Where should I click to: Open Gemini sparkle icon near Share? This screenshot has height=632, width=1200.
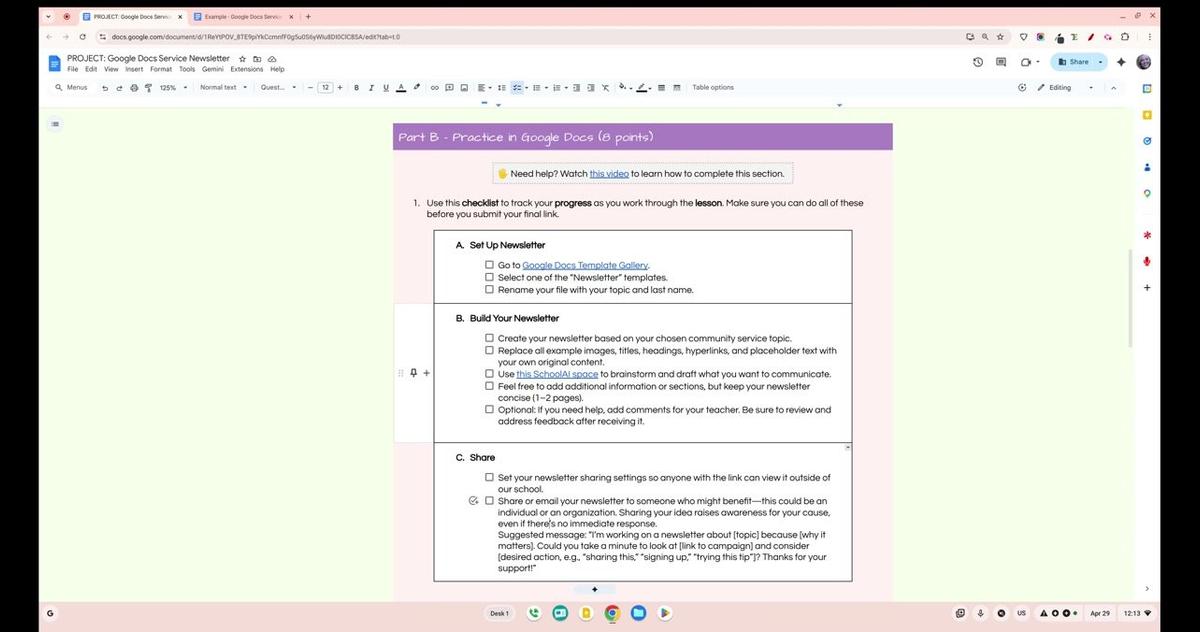pyautogui.click(x=1121, y=62)
